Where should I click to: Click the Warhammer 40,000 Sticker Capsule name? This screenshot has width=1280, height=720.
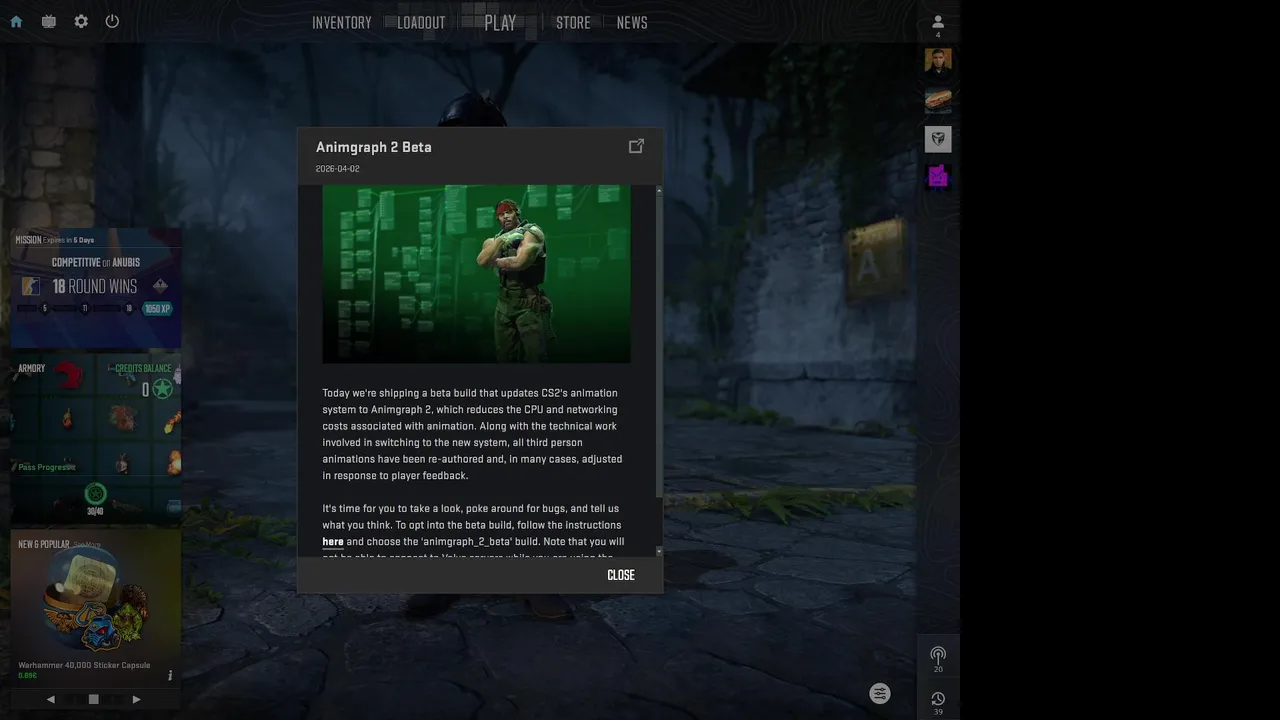point(84,665)
